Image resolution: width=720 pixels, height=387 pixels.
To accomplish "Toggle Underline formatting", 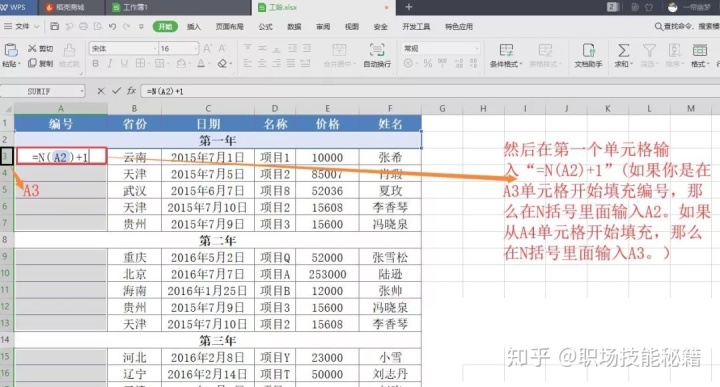I will pyautogui.click(x=124, y=63).
